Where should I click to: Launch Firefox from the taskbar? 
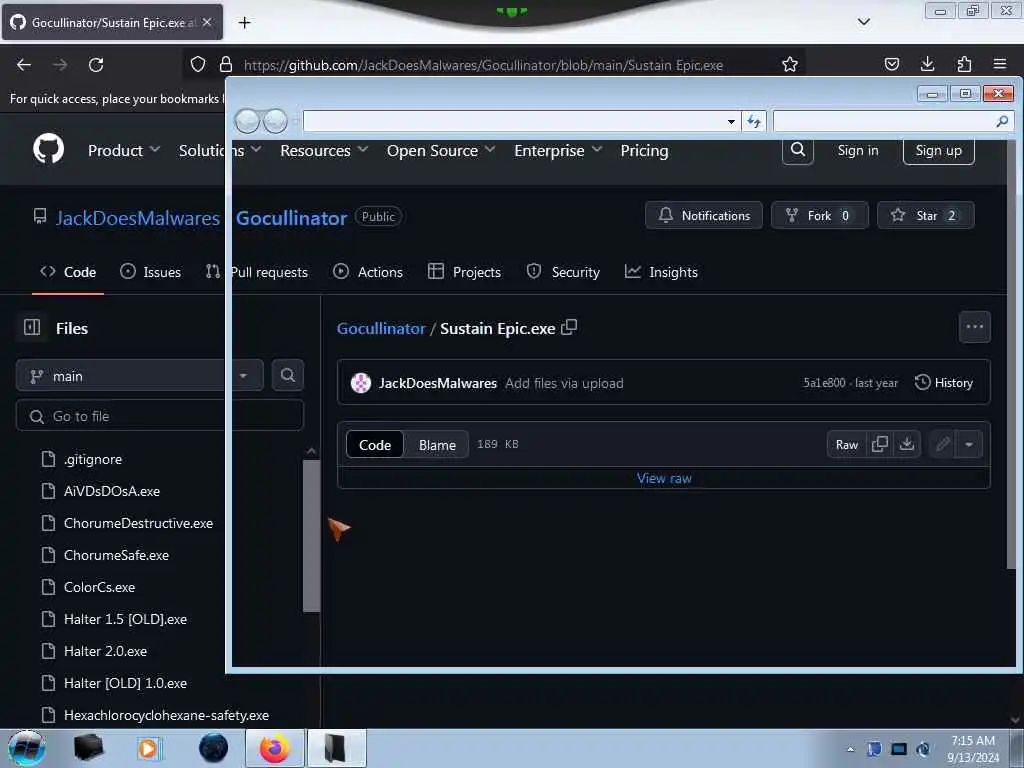tap(274, 748)
